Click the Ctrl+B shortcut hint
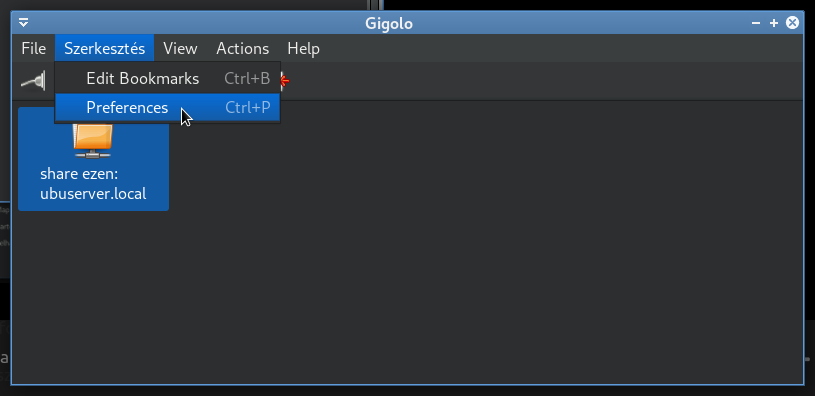Screen dimensions: 815x396 click(x=247, y=78)
